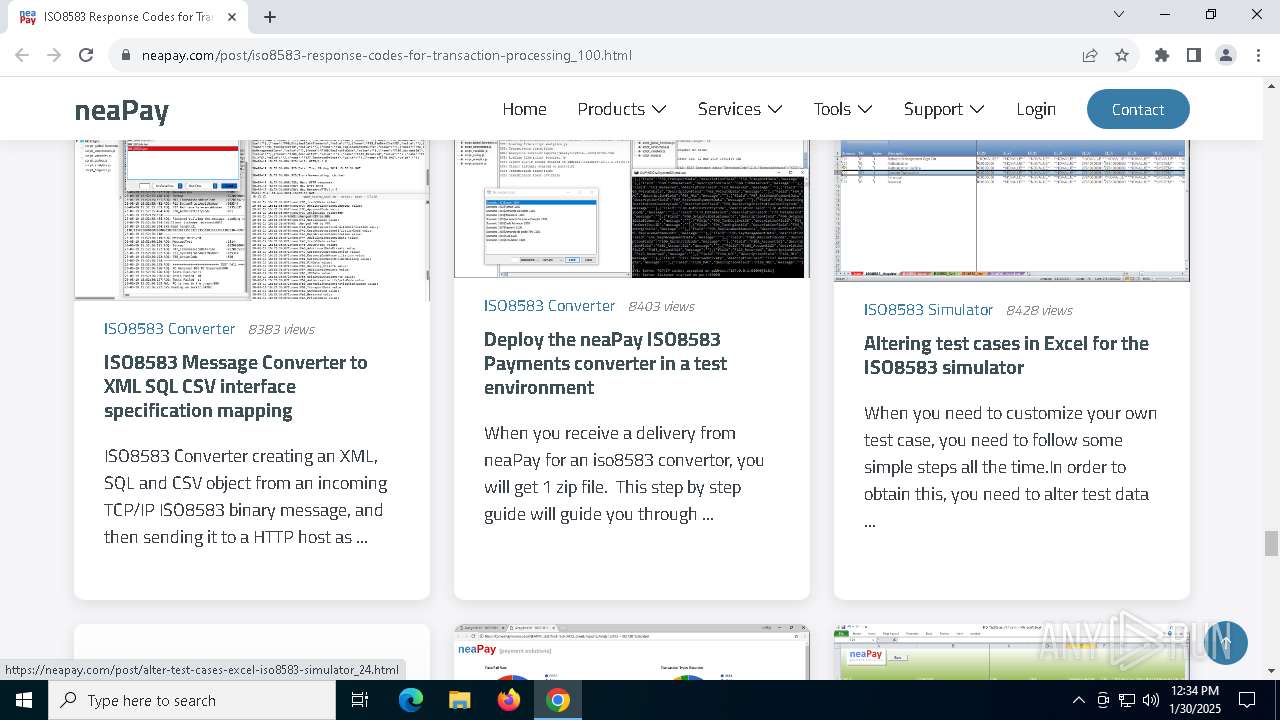The height and width of the screenshot is (720, 1280).
Task: Close the ISO8583 Response Codes tab
Action: coord(232,16)
